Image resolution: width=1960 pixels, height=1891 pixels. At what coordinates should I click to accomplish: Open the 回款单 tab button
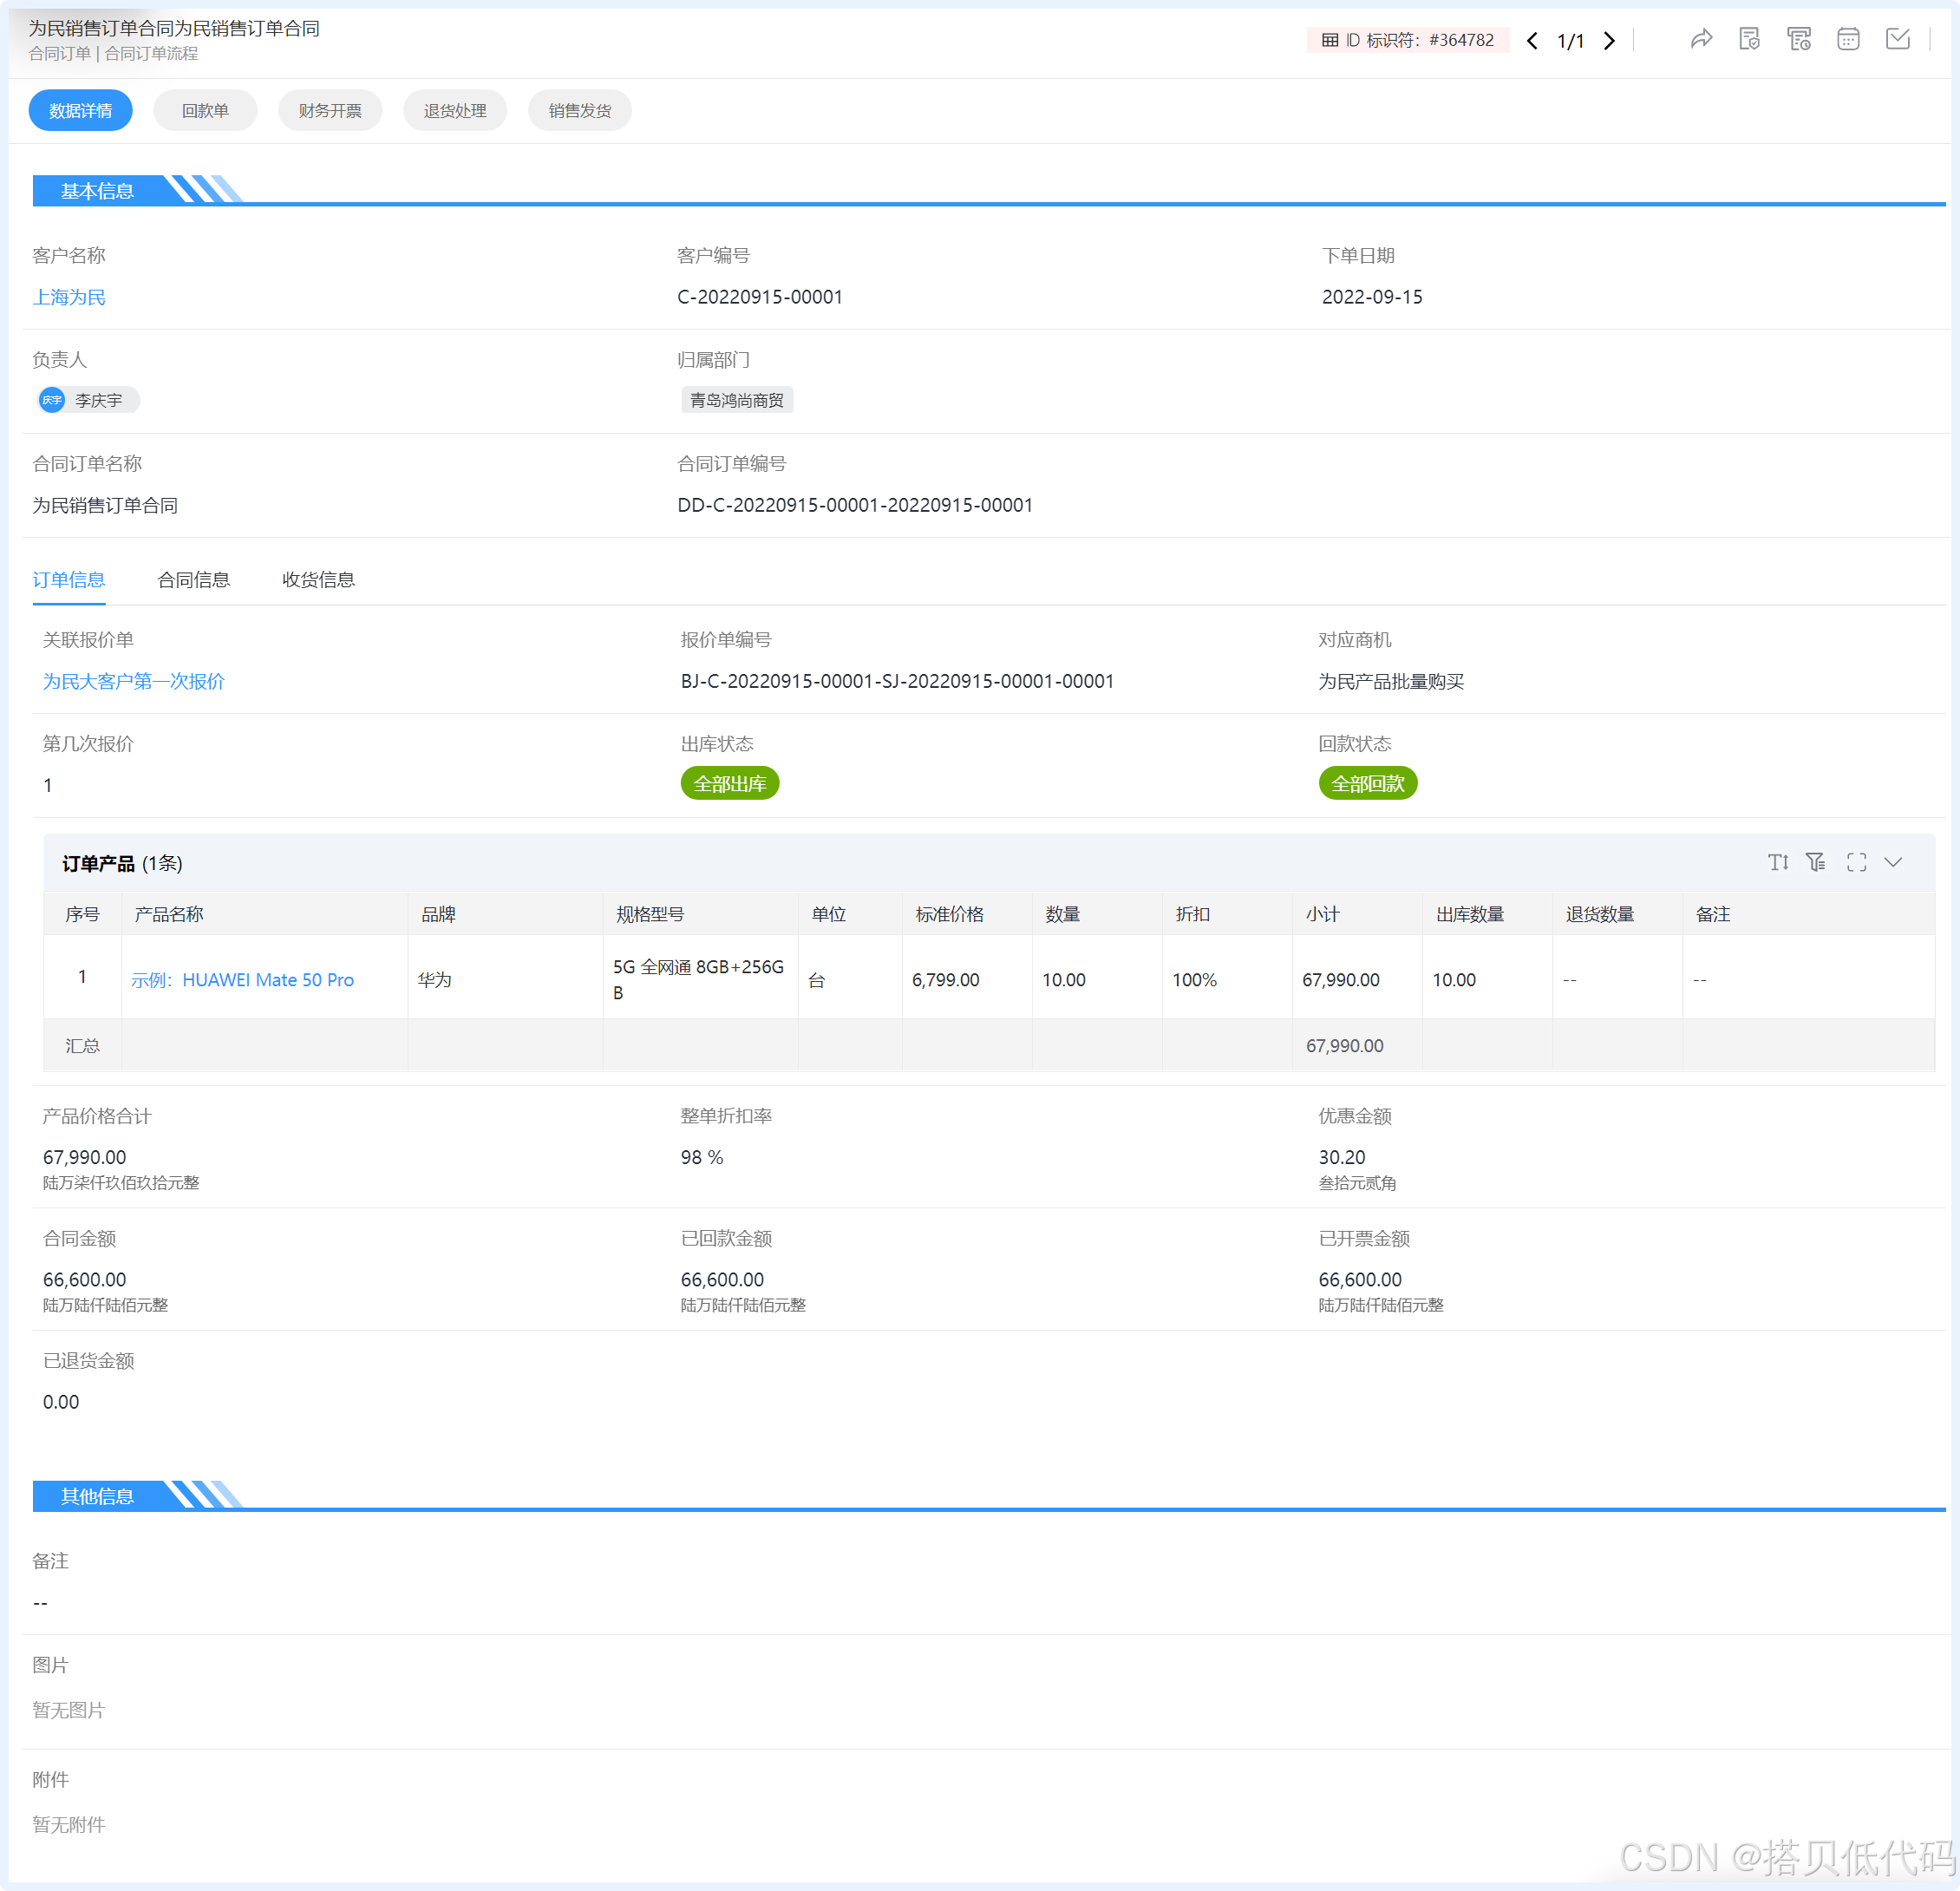pyautogui.click(x=205, y=110)
